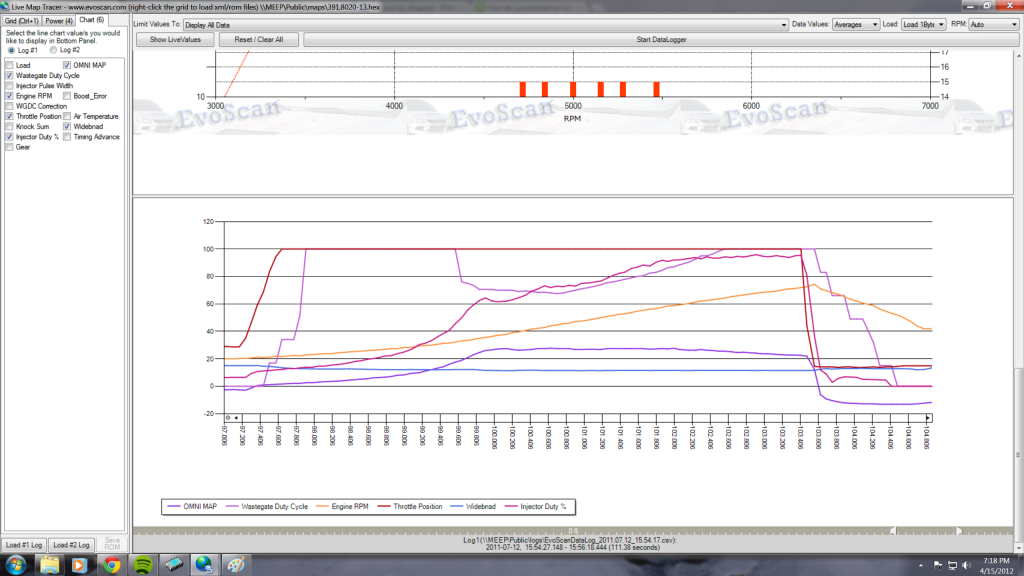This screenshot has width=1024, height=576.
Task: Enable Timing Advance checkbox
Action: [x=67, y=137]
